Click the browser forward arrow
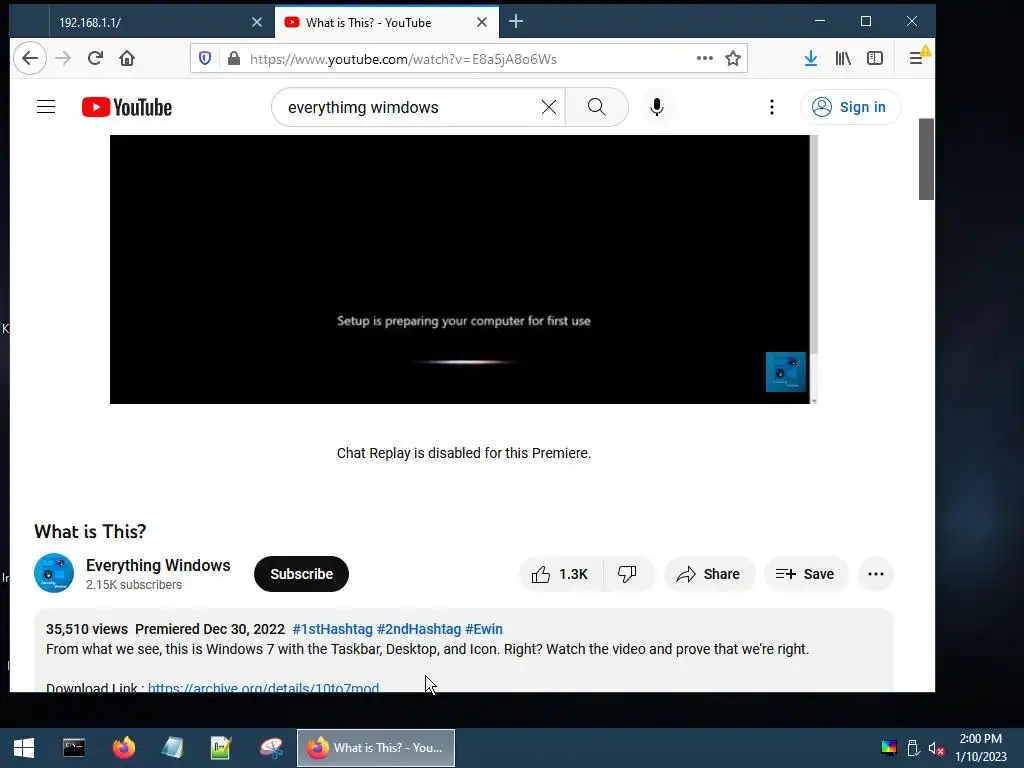Viewport: 1024px width, 768px height. point(63,59)
